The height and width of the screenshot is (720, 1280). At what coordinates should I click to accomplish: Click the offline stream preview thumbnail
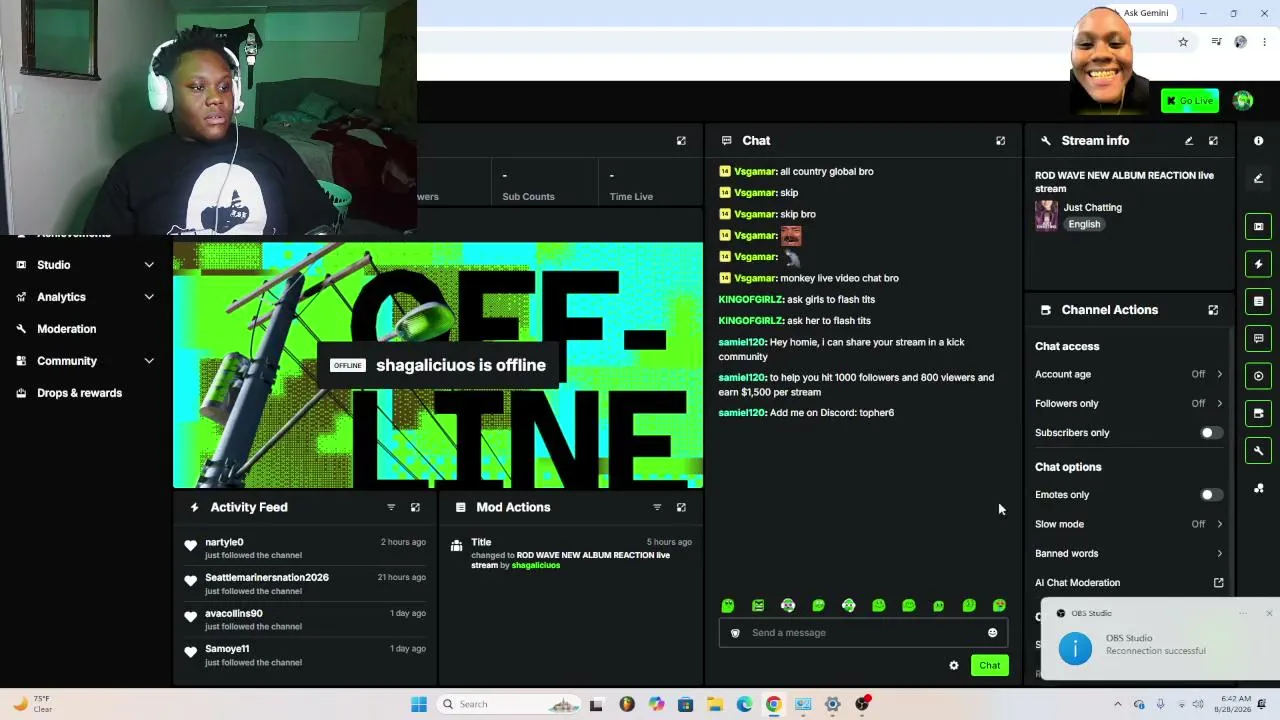point(438,365)
